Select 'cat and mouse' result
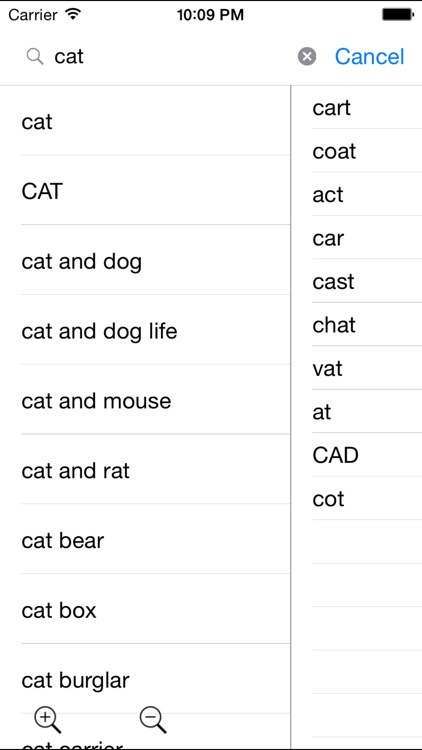Screen dimensions: 422x750 pos(145,400)
